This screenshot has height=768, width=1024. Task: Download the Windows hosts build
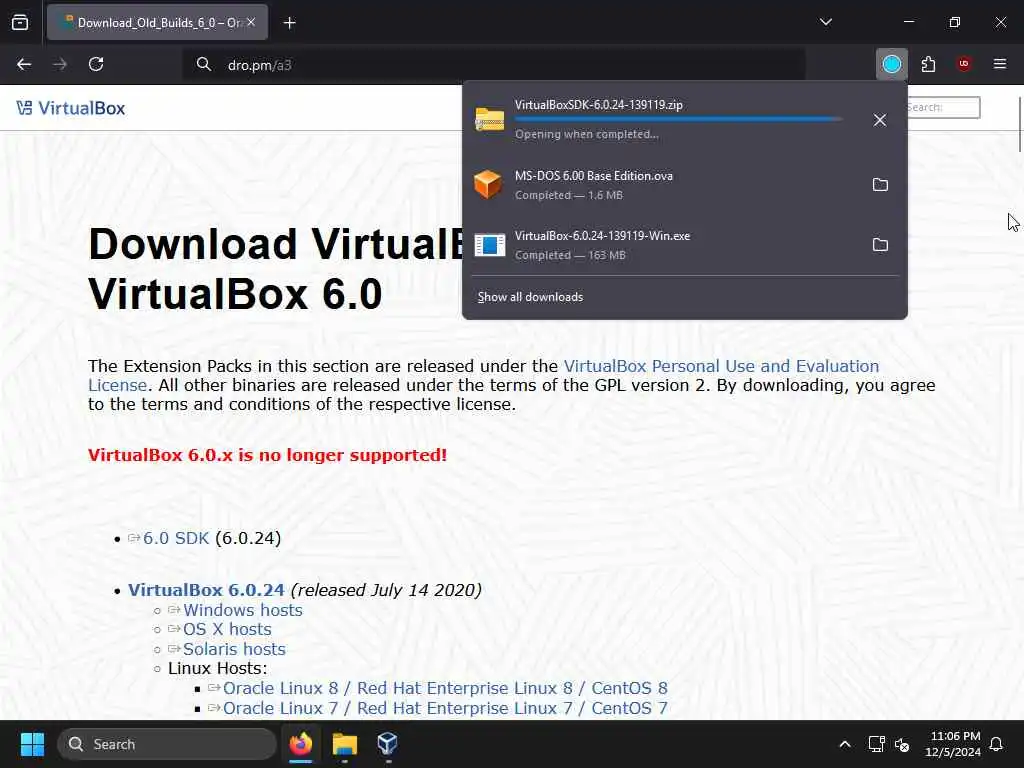242,610
